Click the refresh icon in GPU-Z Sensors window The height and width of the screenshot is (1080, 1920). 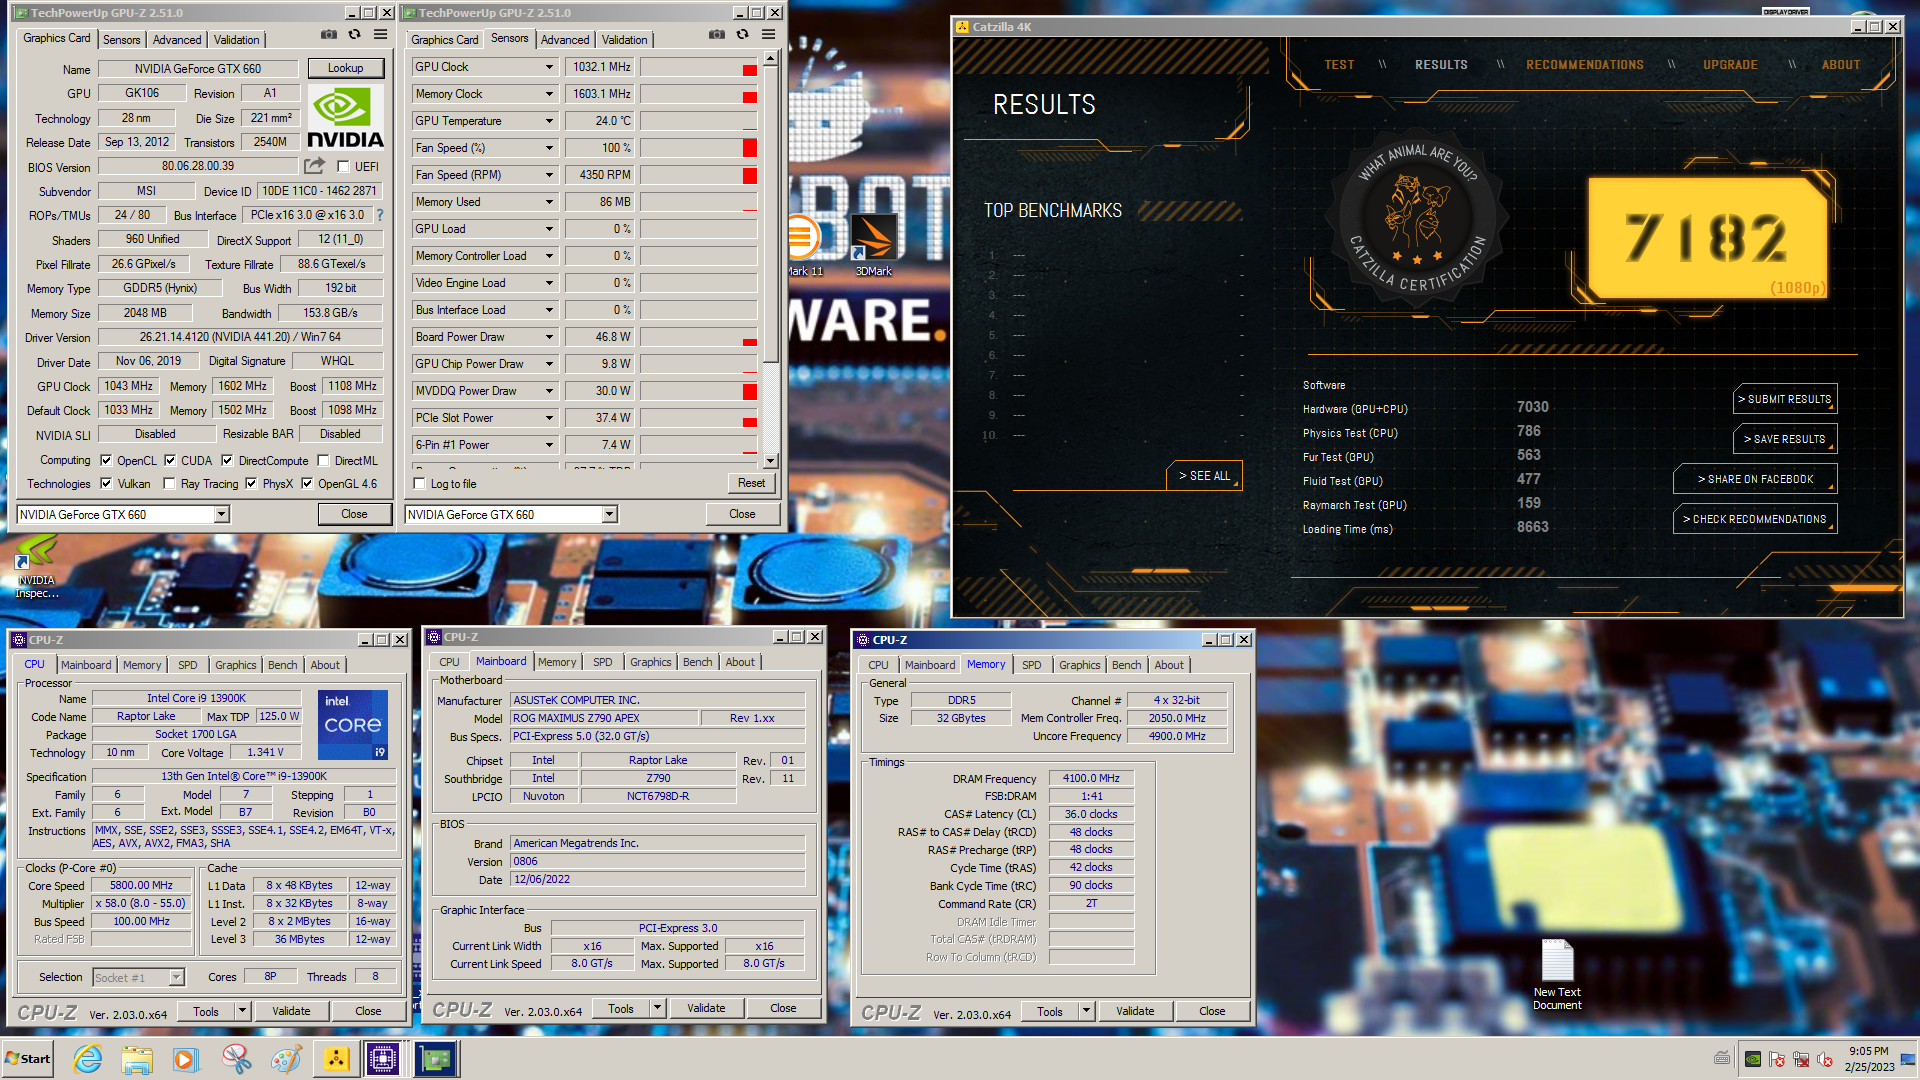pos(742,35)
